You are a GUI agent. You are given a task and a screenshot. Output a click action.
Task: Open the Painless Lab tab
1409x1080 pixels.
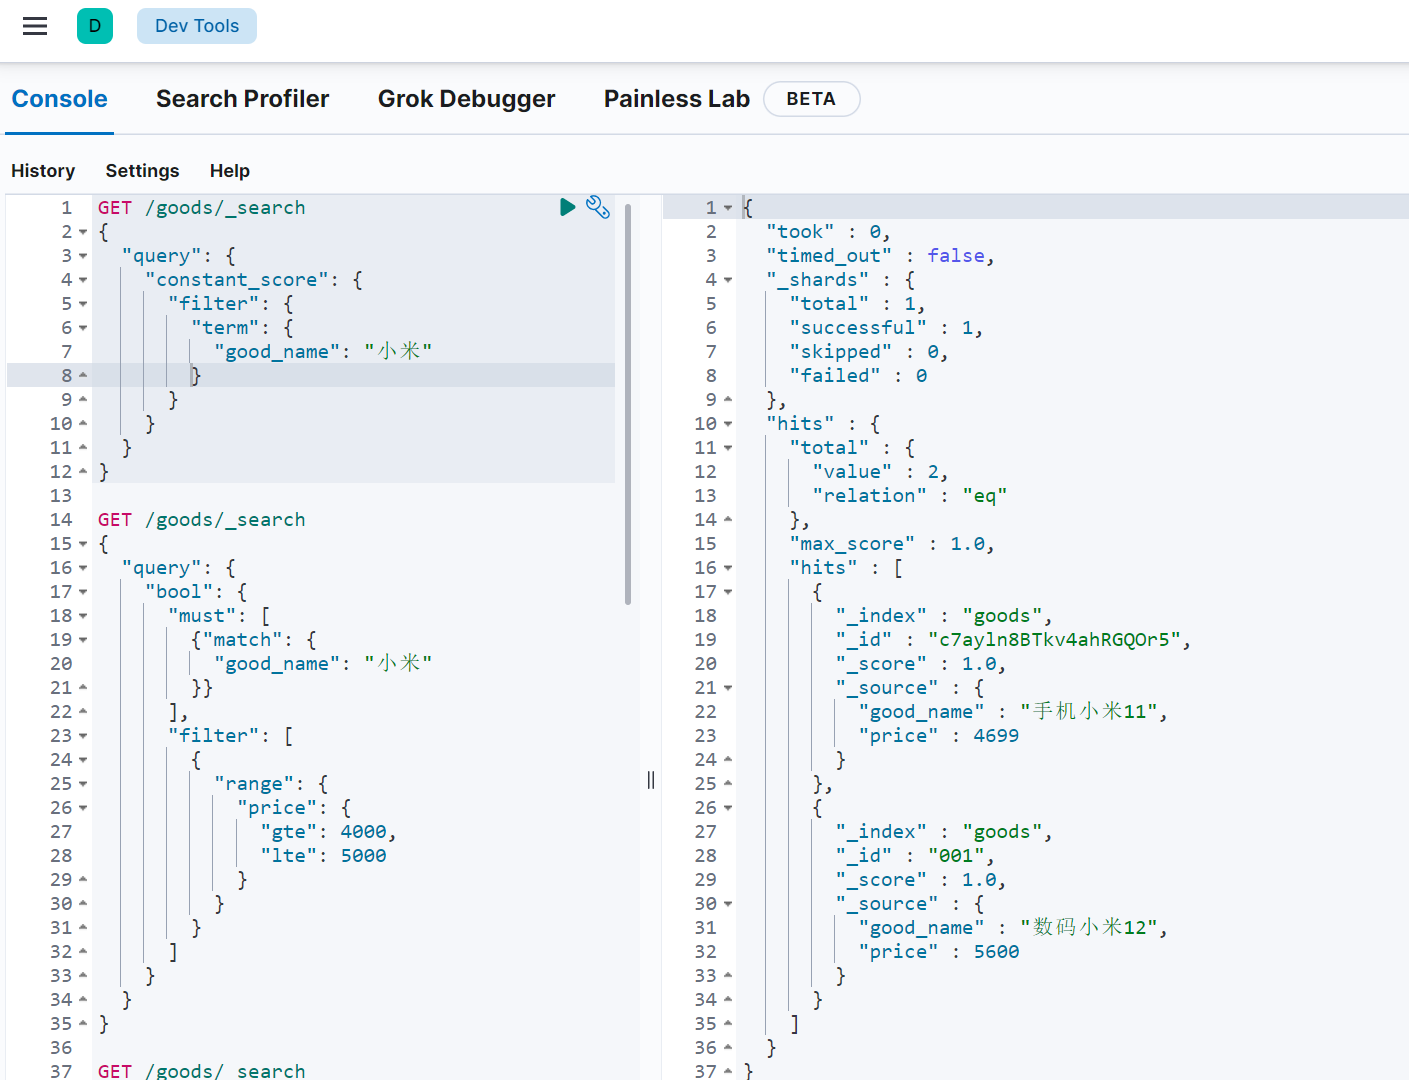pyautogui.click(x=676, y=99)
